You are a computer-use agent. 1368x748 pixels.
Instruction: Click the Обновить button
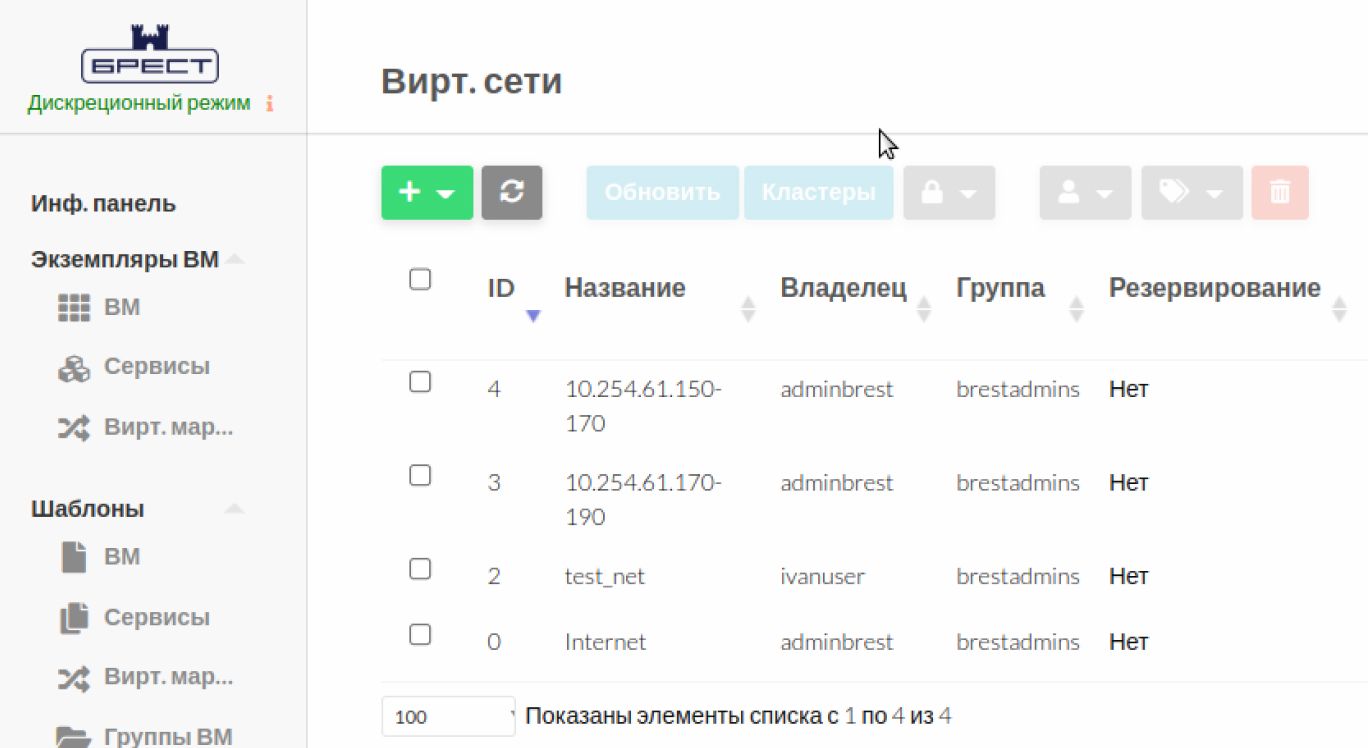coord(662,192)
